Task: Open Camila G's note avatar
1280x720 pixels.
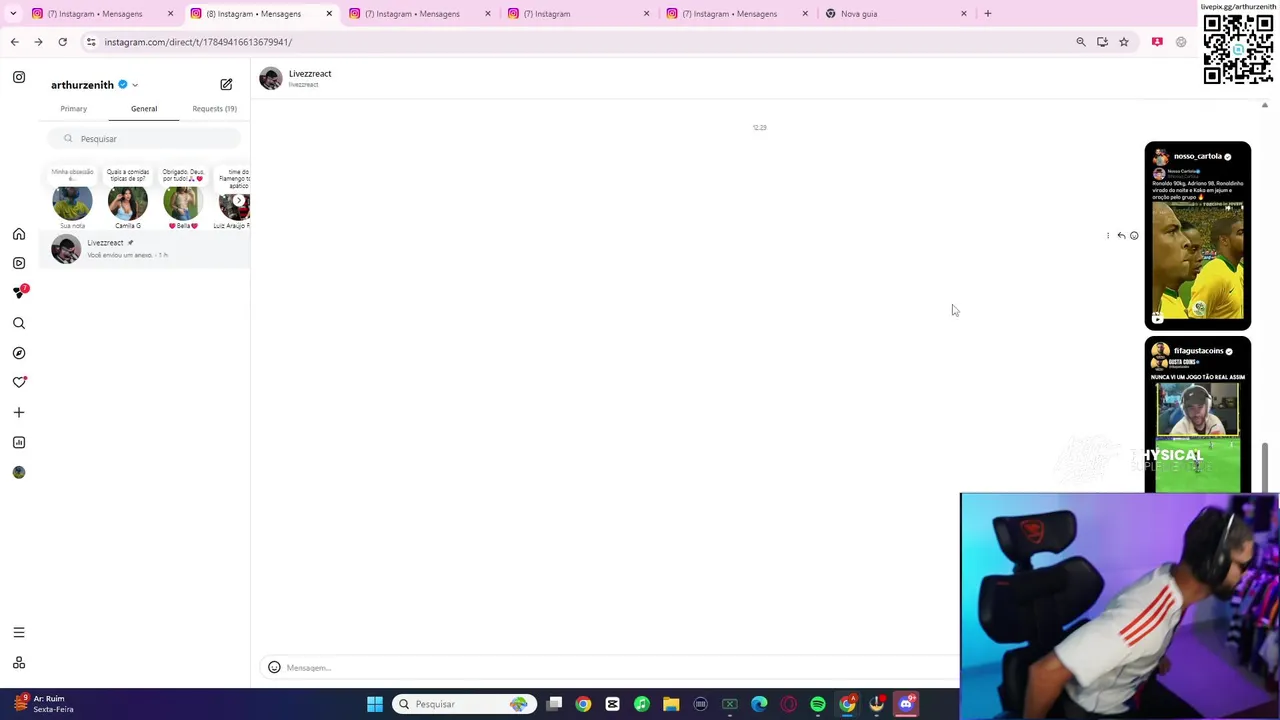Action: click(127, 202)
